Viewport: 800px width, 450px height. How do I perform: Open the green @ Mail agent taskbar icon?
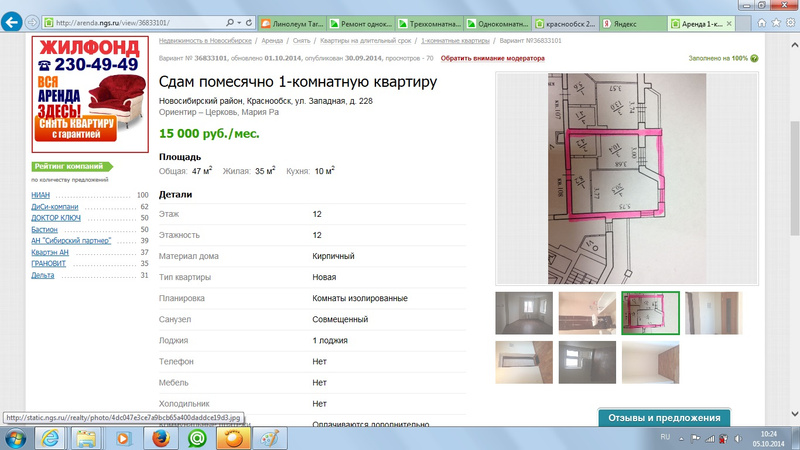click(x=196, y=438)
